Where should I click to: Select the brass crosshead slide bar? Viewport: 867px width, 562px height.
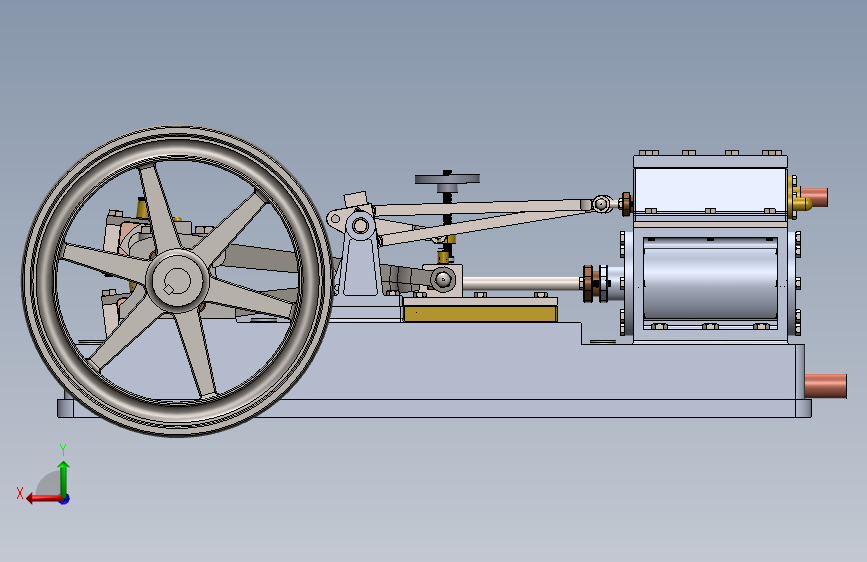[x=479, y=314]
